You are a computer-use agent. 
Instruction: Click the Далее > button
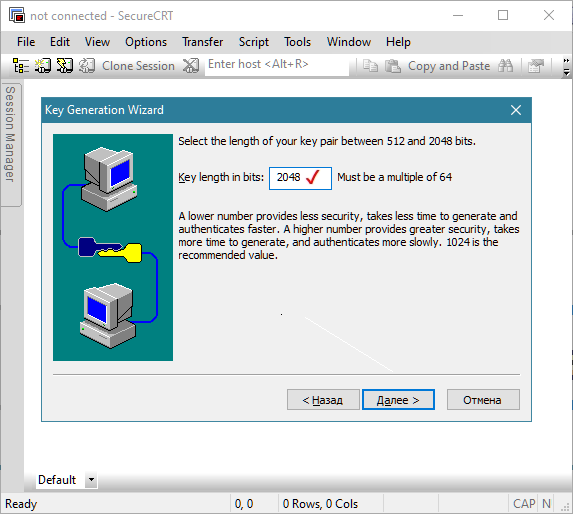coord(398,400)
